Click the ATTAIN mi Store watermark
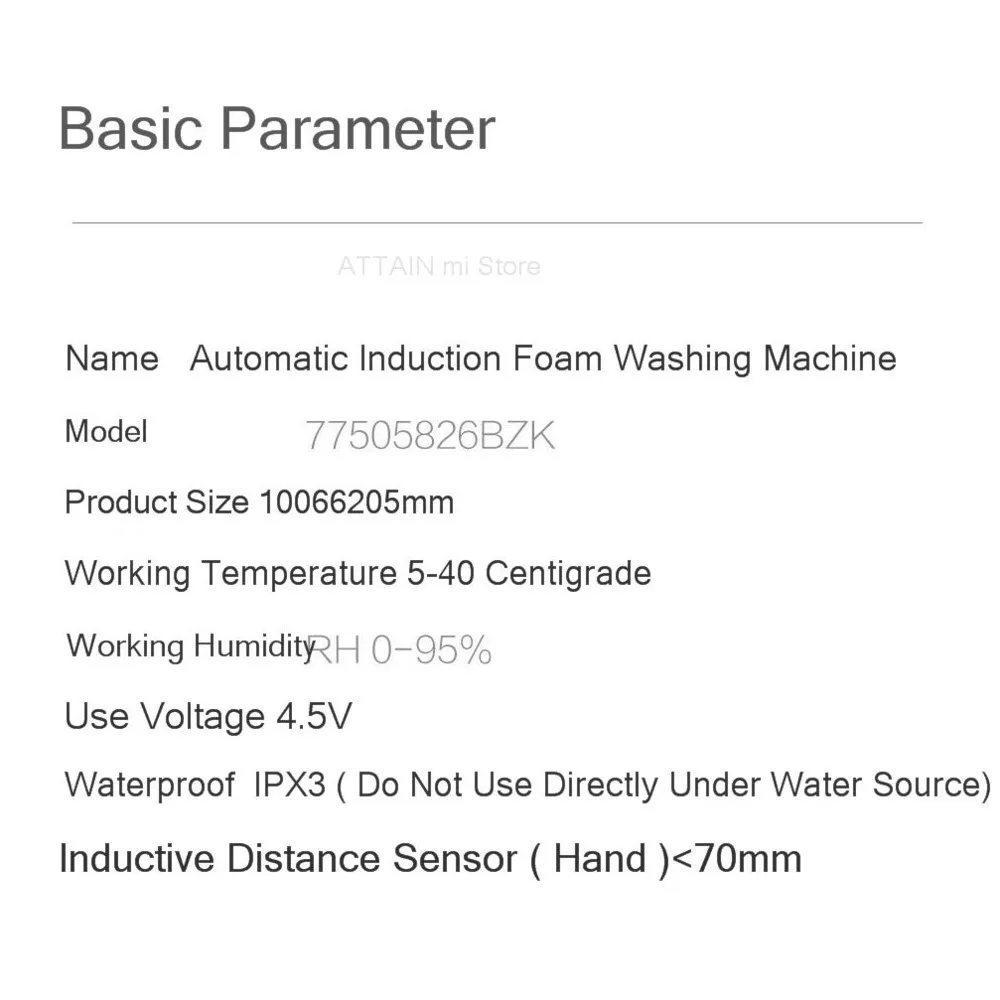The width and height of the screenshot is (1000, 1000). 439,266
